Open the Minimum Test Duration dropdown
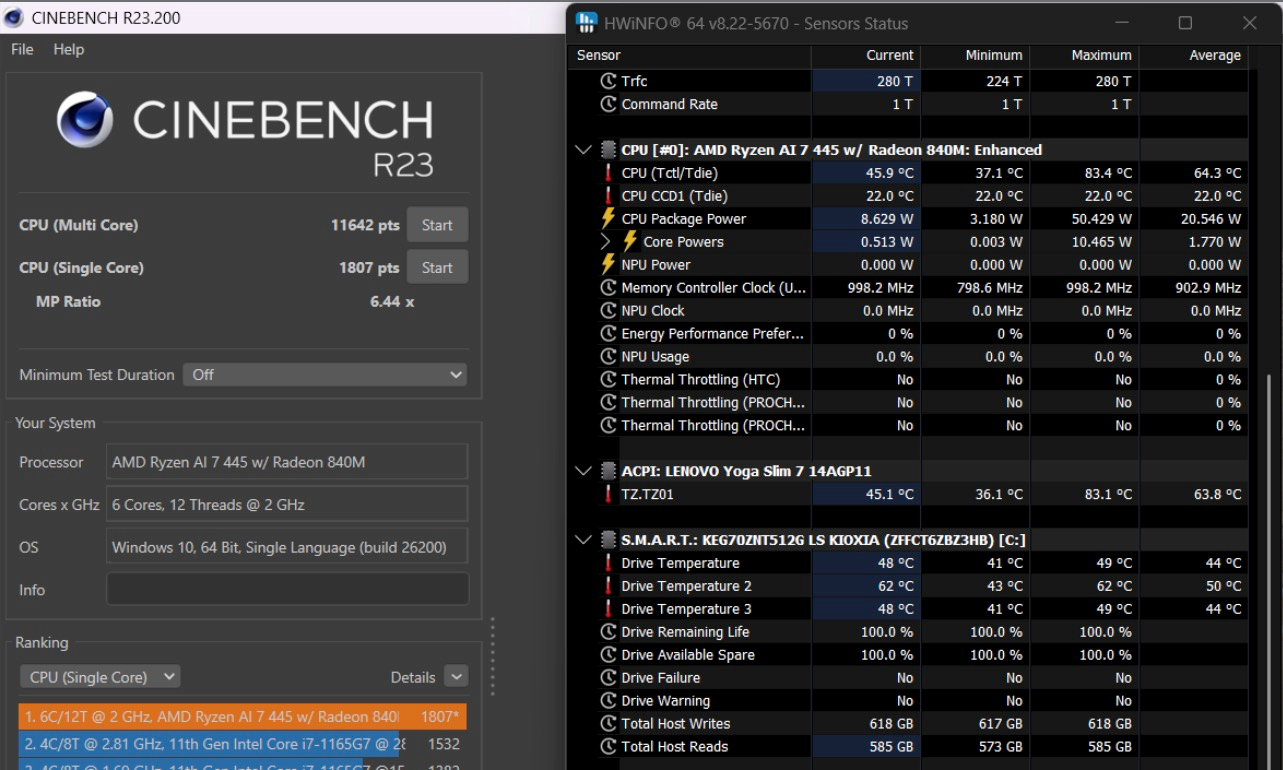Image resolution: width=1283 pixels, height=770 pixels. (326, 375)
